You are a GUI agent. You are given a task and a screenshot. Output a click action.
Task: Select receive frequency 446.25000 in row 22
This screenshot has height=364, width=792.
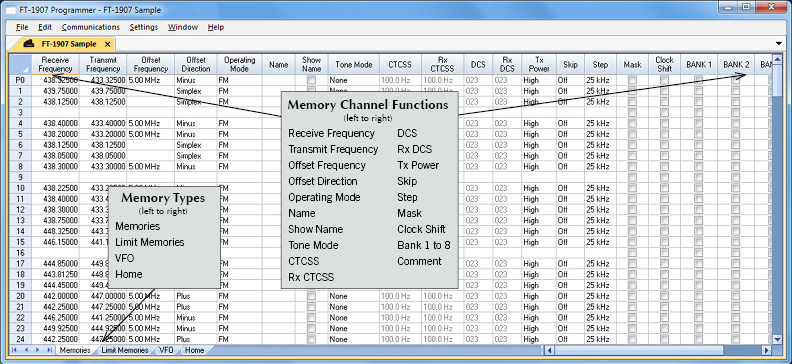[x=55, y=318]
